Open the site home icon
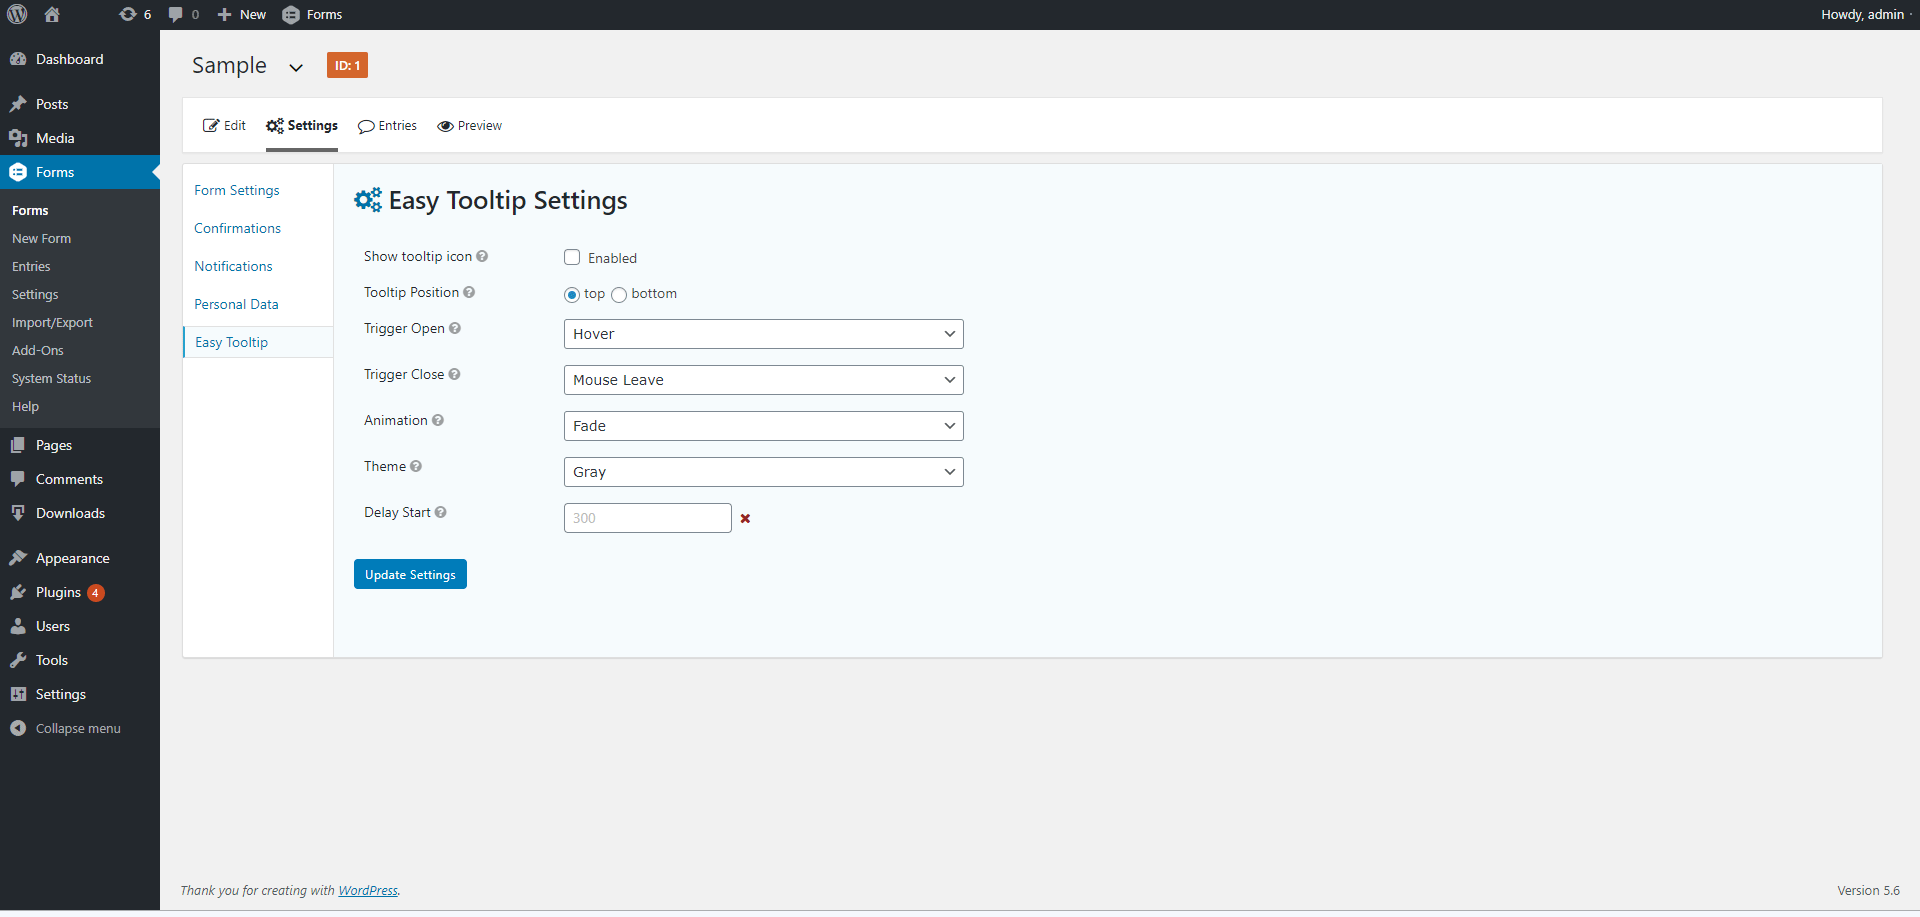Viewport: 1920px width, 917px height. tap(52, 14)
